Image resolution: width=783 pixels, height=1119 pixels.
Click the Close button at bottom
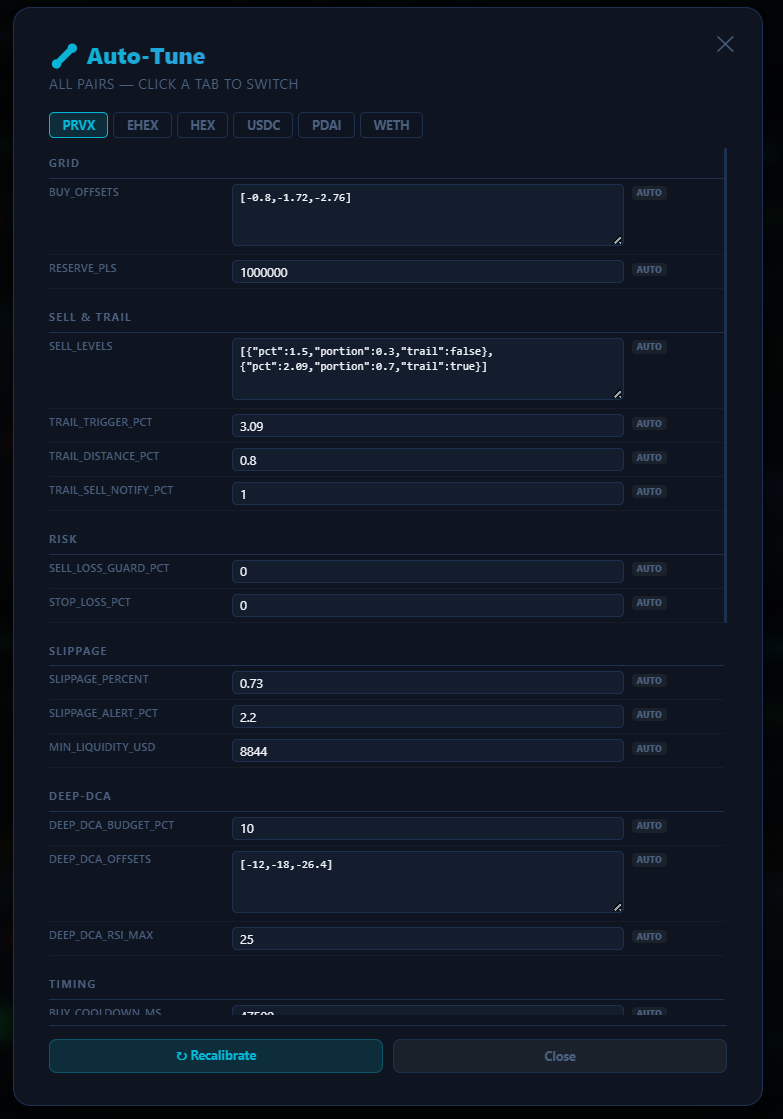560,1055
